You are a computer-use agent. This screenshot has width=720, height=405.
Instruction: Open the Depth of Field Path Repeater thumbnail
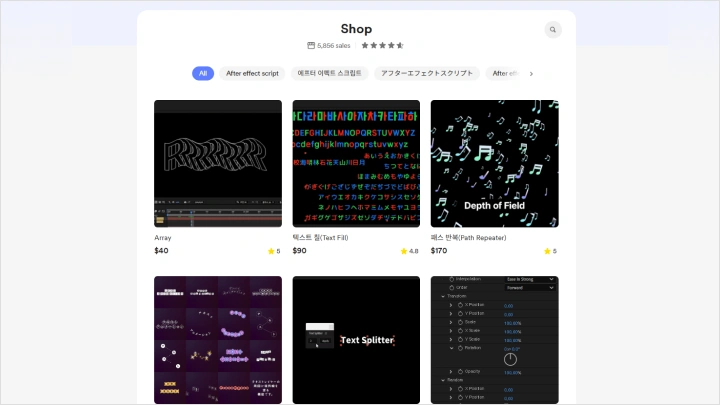[495, 163]
